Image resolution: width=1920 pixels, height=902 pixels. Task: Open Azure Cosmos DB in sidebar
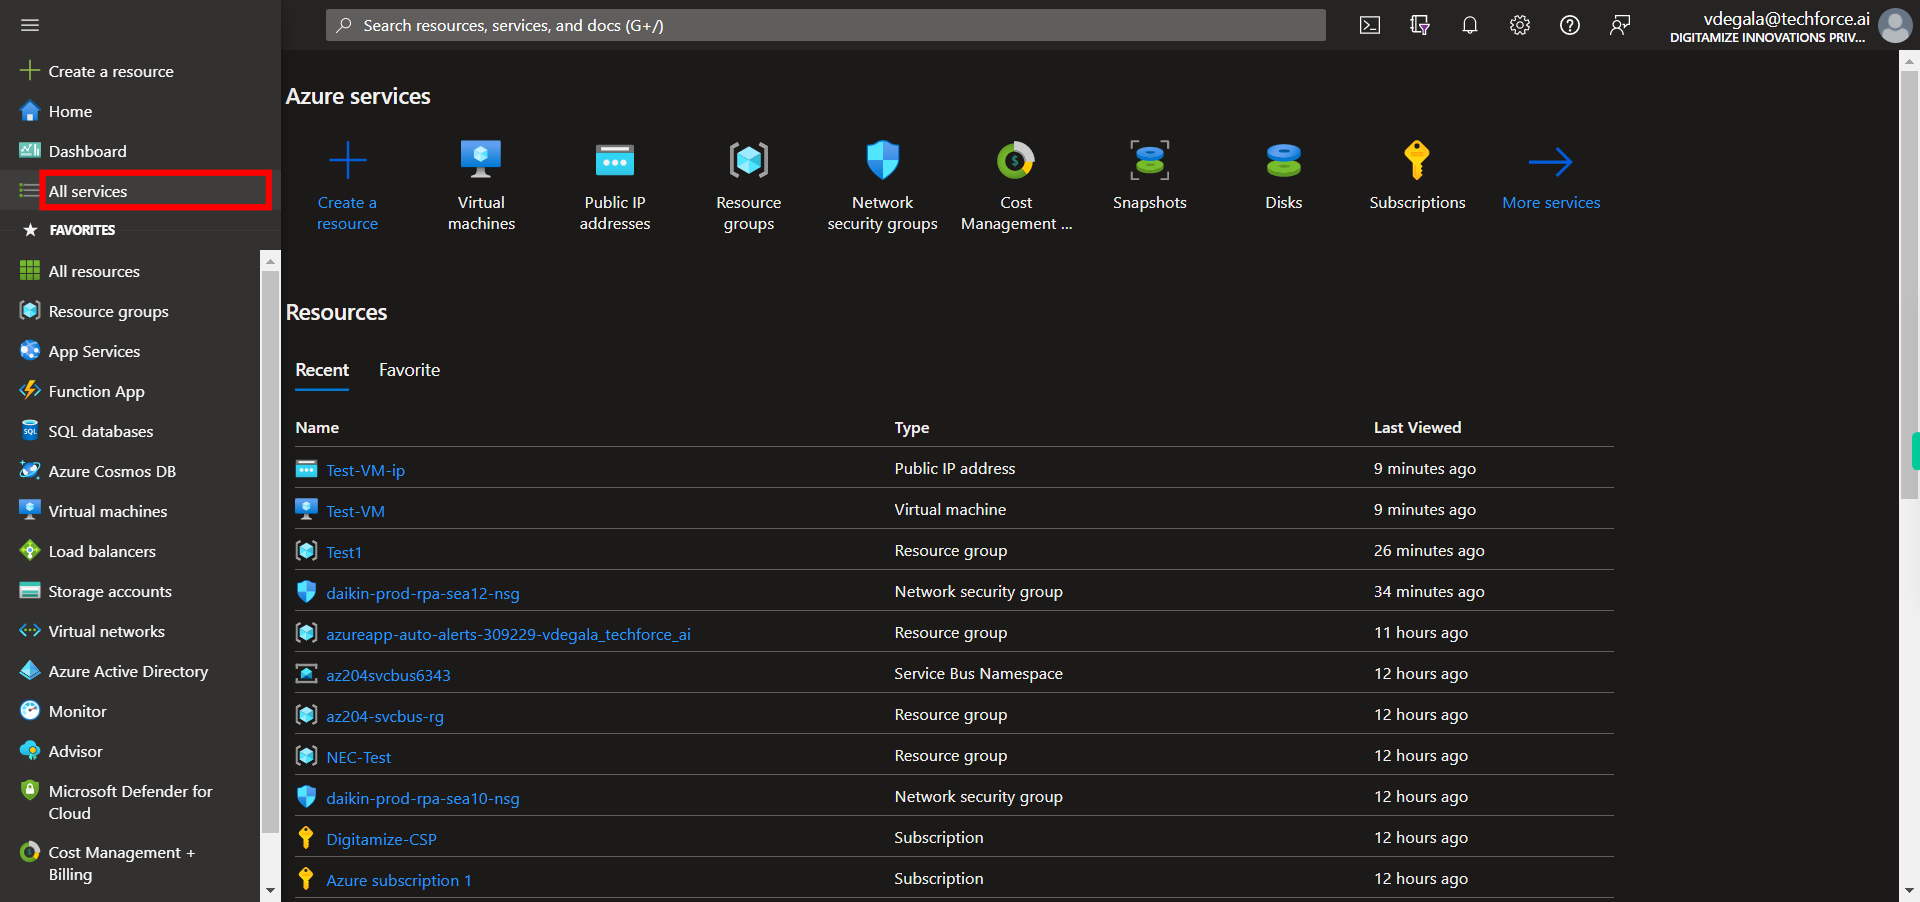coord(112,471)
